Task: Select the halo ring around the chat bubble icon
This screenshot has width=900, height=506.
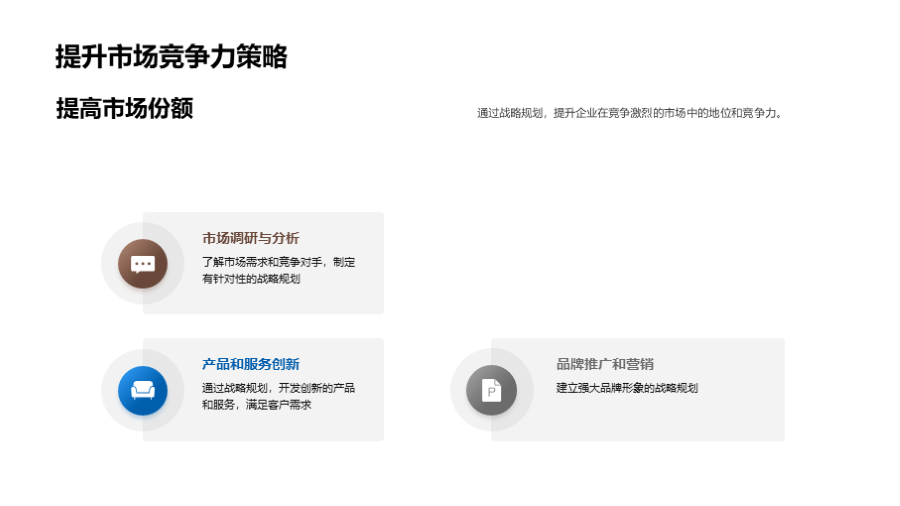Action: tap(109, 264)
